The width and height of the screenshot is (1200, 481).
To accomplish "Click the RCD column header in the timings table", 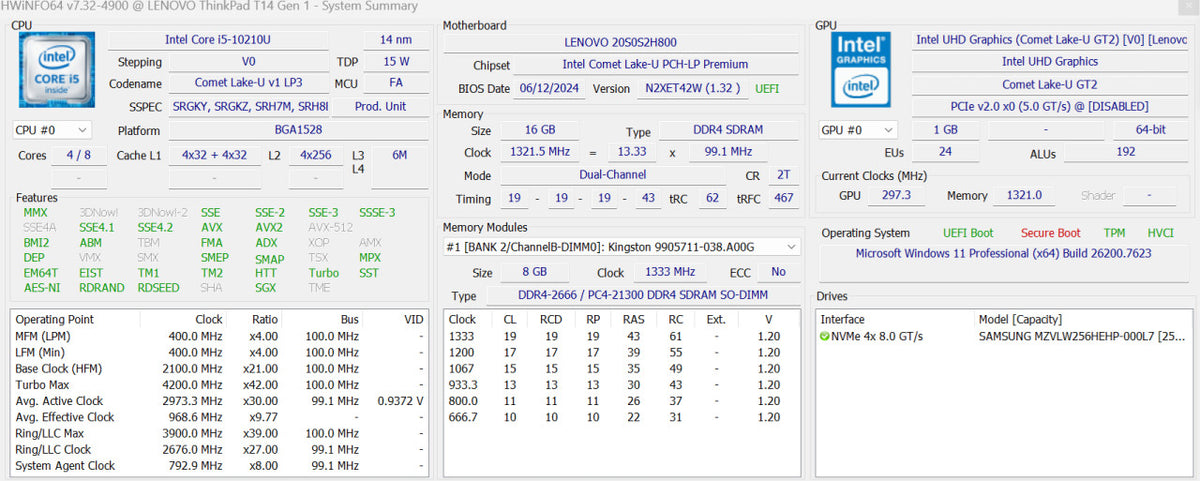I will point(552,320).
